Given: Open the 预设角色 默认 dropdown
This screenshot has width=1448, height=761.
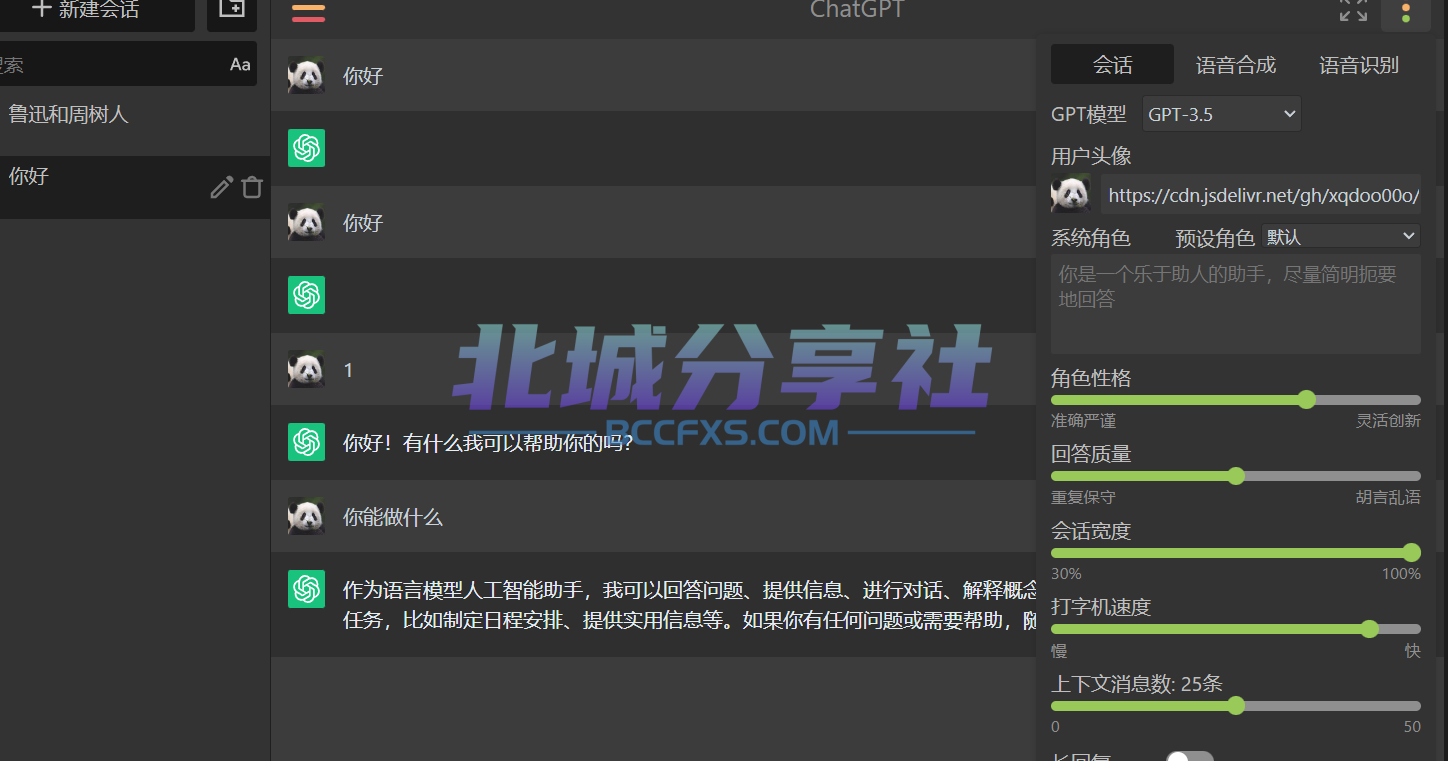Looking at the screenshot, I should (1341, 237).
